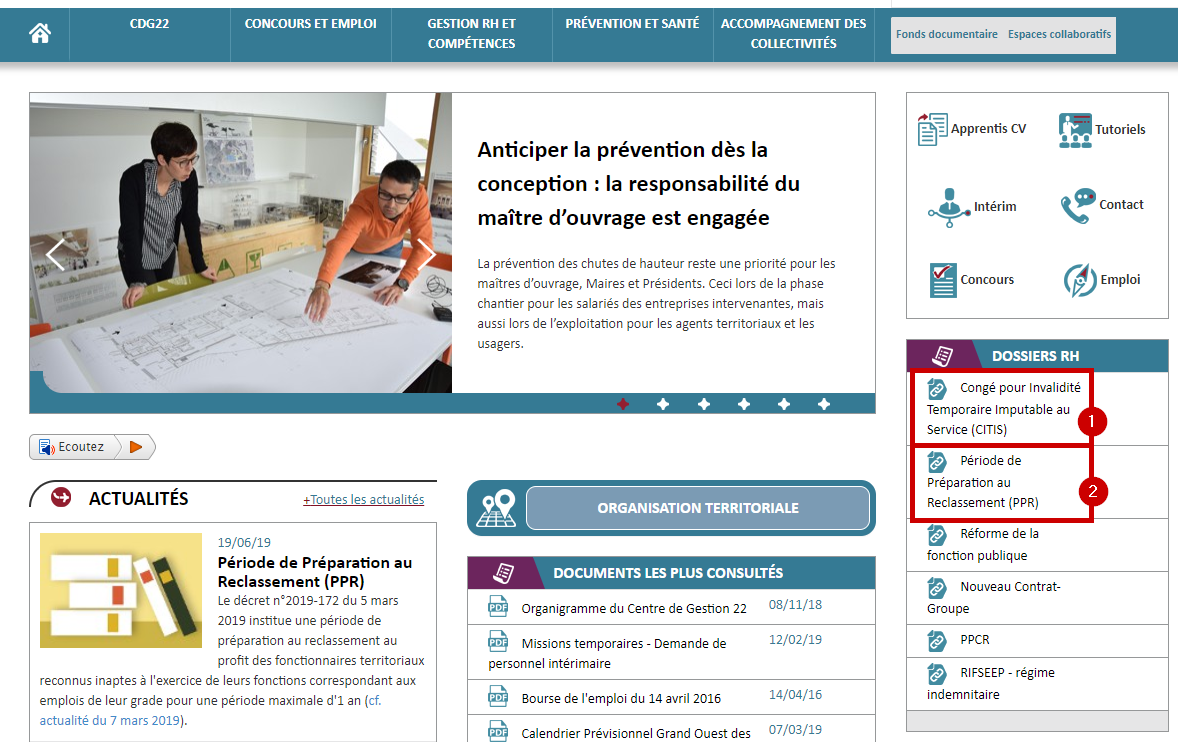Open the Prévention et Santé menu

(x=632, y=24)
